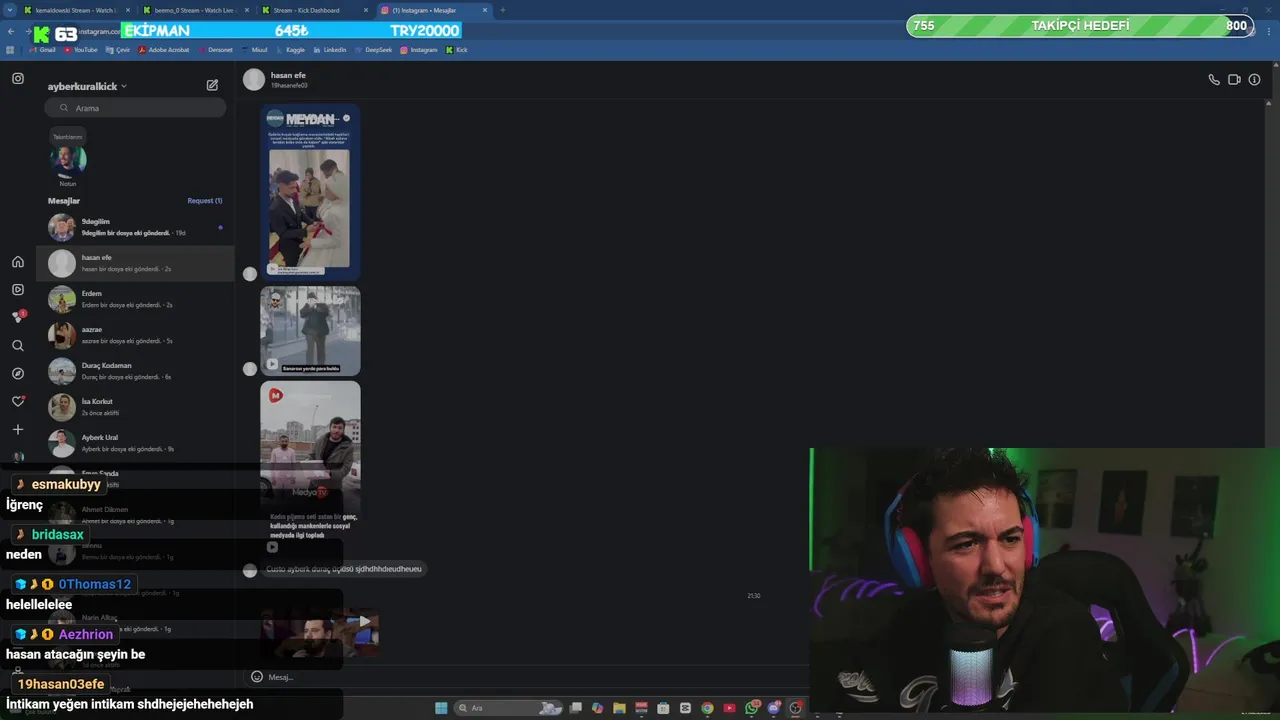
Task: Open Gmail bookmark
Action: click(42, 49)
